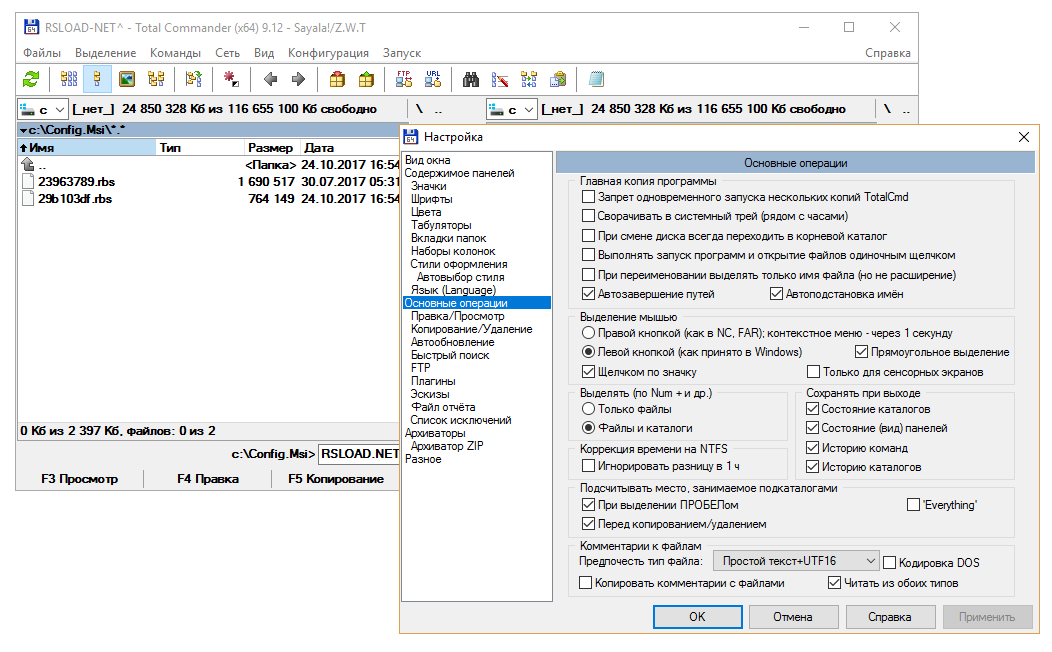Open the URL new FTP connection icon
The width and height of the screenshot is (1052, 652).
pos(433,79)
